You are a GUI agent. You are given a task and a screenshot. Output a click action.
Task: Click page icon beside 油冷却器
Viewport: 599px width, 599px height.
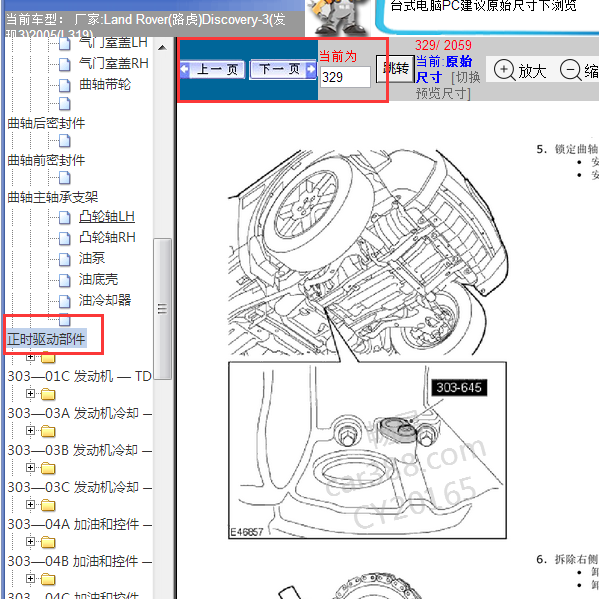click(65, 301)
